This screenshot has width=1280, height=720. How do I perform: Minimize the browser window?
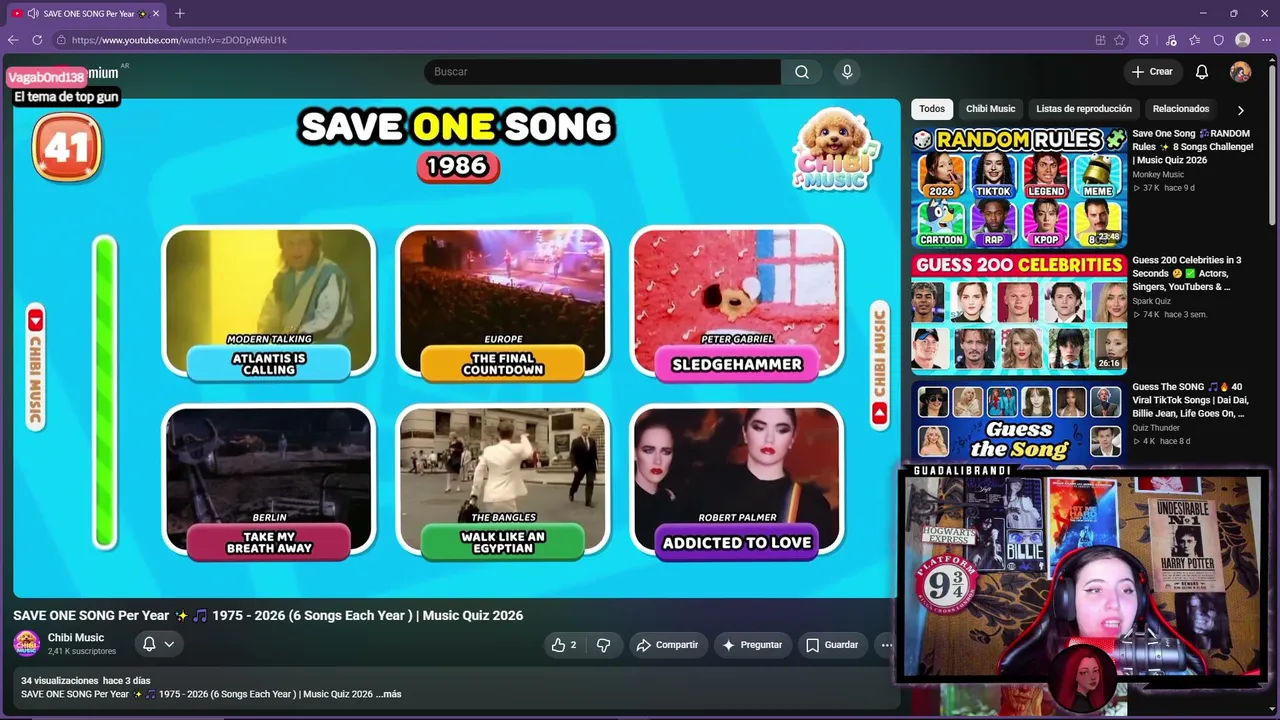coord(1203,13)
